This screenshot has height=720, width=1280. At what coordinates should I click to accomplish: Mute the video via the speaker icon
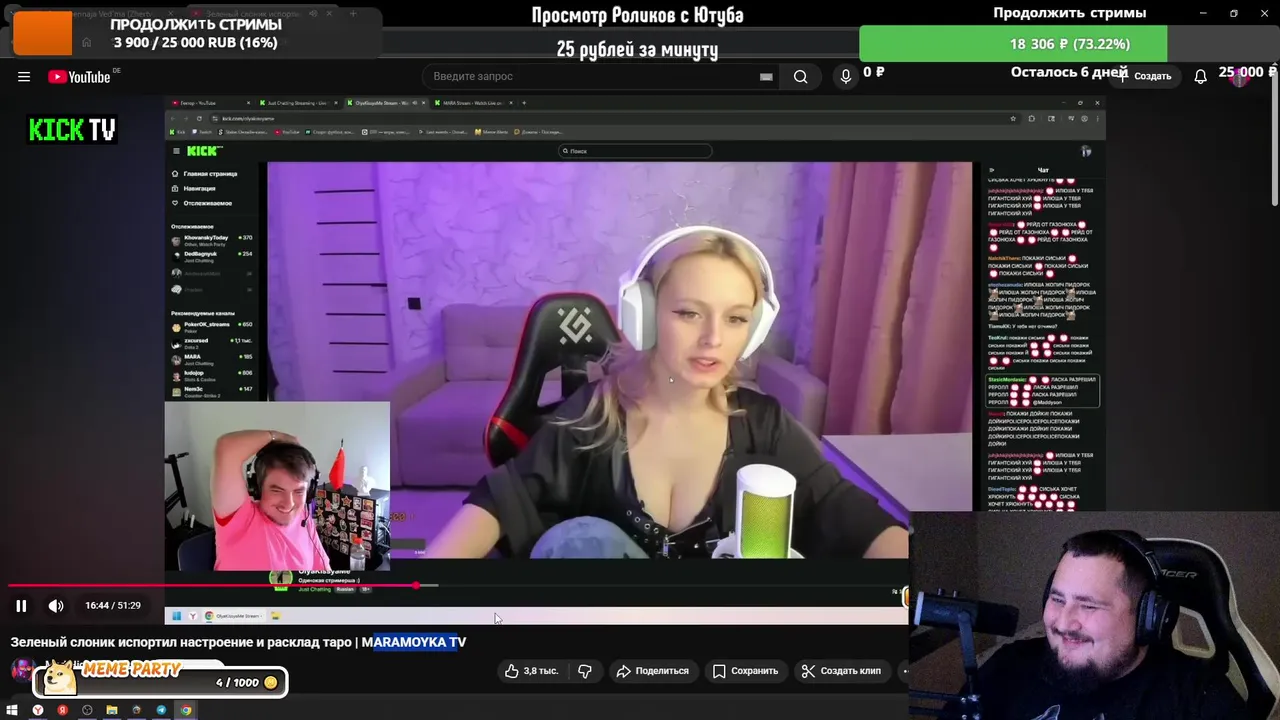[56, 605]
